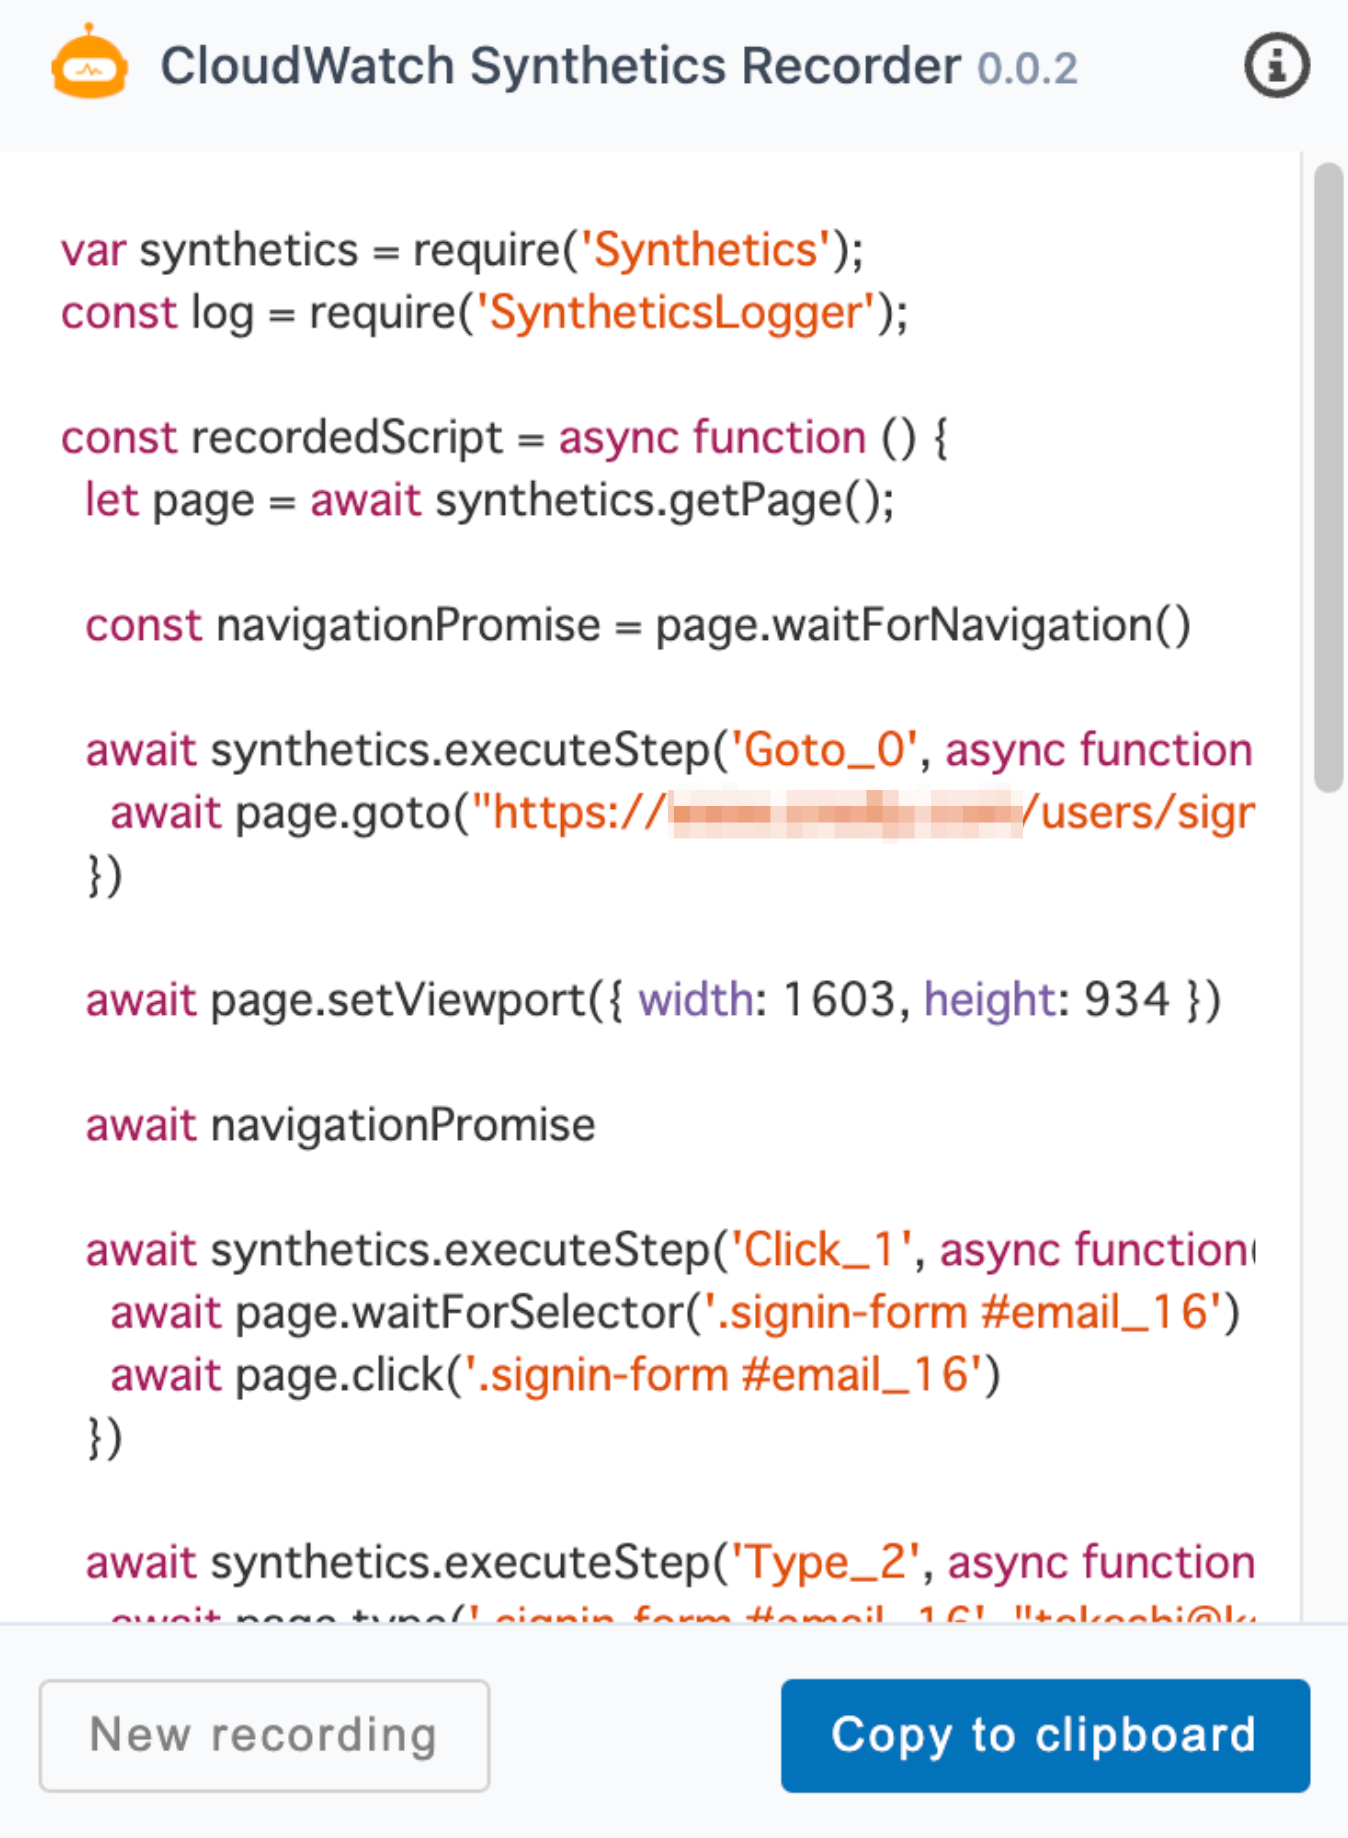Viewport: 1348px width, 1838px height.
Task: Click the line requiring 'Synthetics'
Action: 462,250
